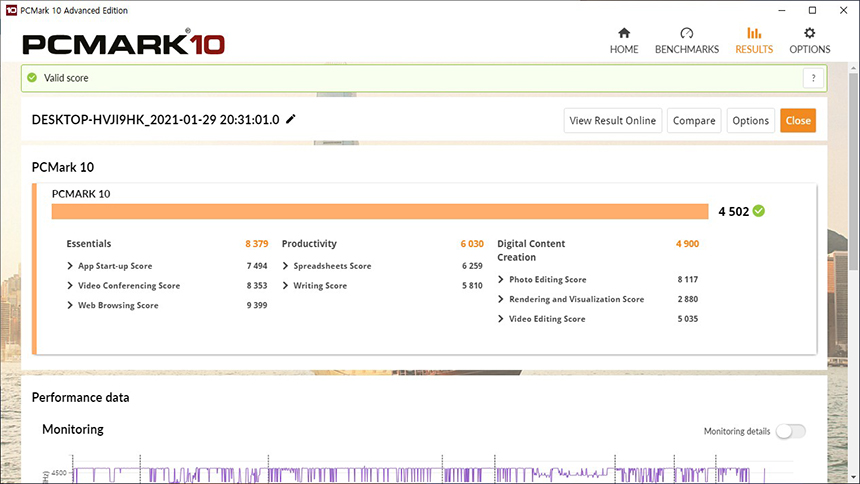Click the green check next to 4 502
The image size is (860, 484).
point(759,211)
